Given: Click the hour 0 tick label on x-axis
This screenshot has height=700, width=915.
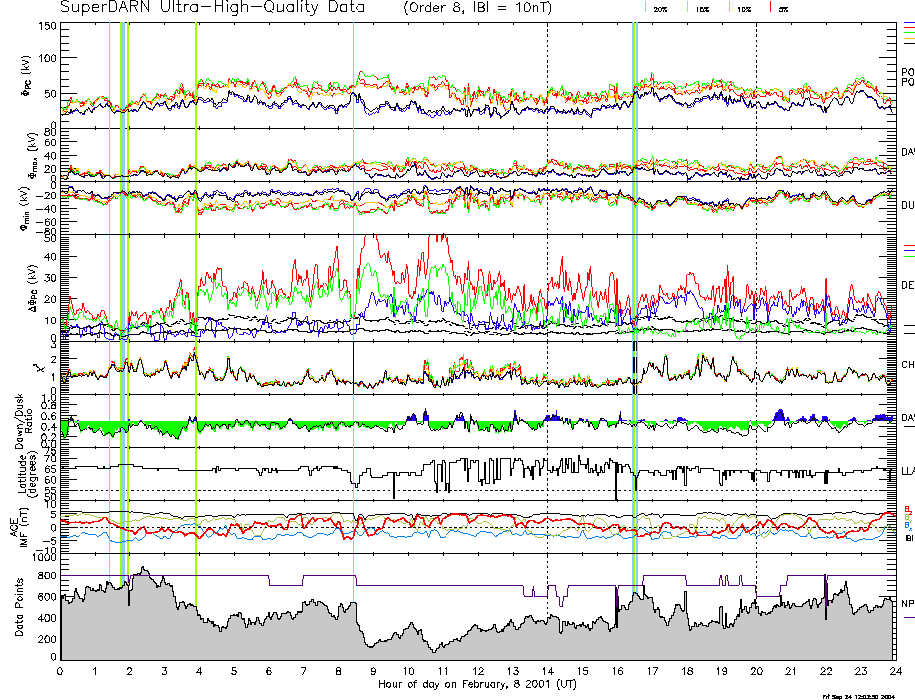Looking at the screenshot, I should point(61,672).
